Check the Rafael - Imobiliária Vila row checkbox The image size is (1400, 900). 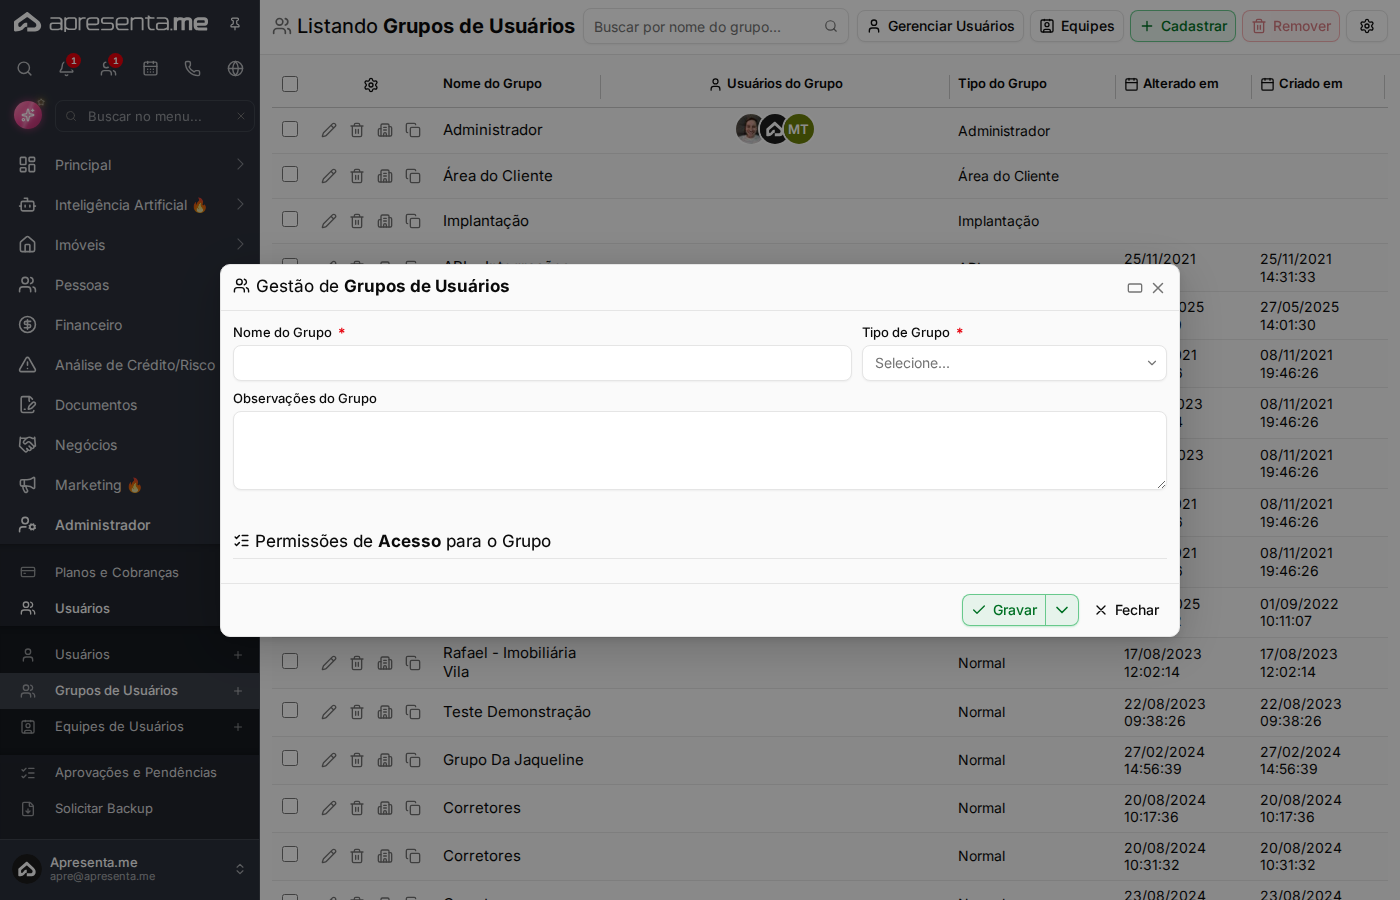coord(290,661)
